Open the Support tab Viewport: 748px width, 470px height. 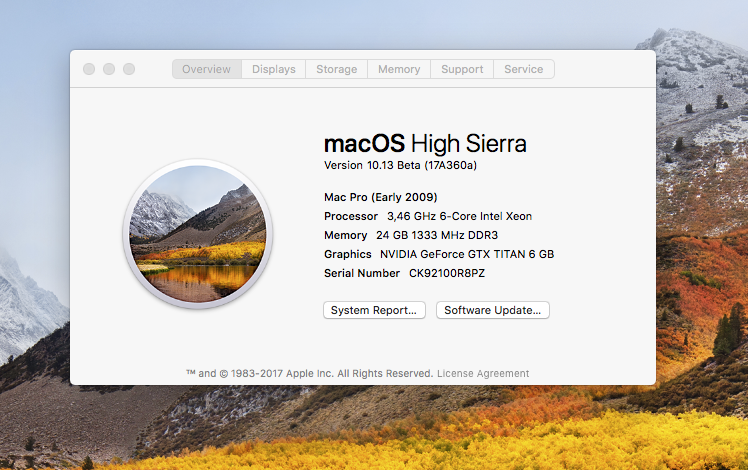pyautogui.click(x=462, y=69)
